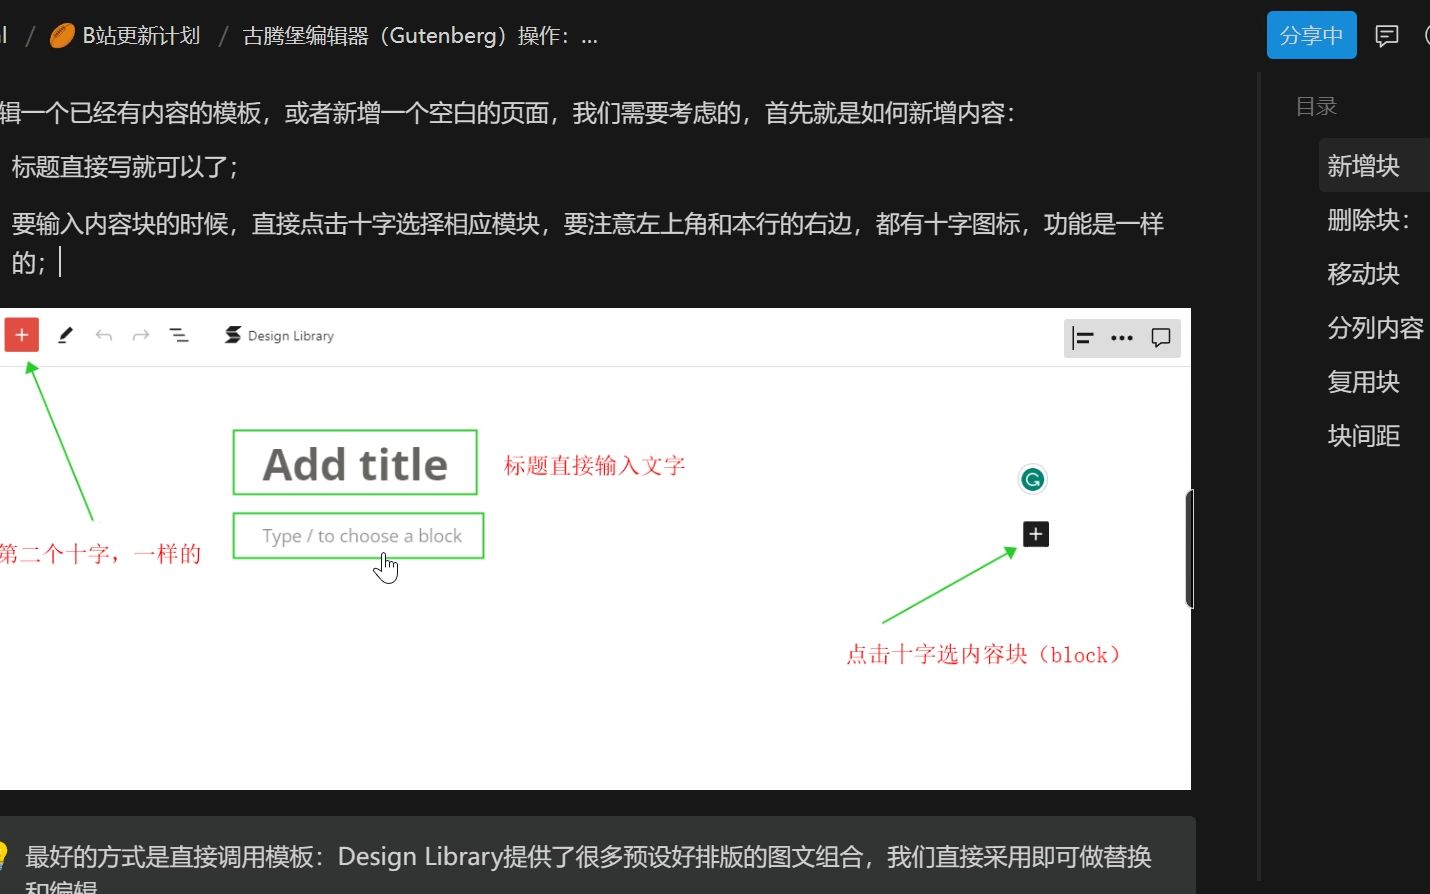Click the 'Type / to choose a block' field

358,536
